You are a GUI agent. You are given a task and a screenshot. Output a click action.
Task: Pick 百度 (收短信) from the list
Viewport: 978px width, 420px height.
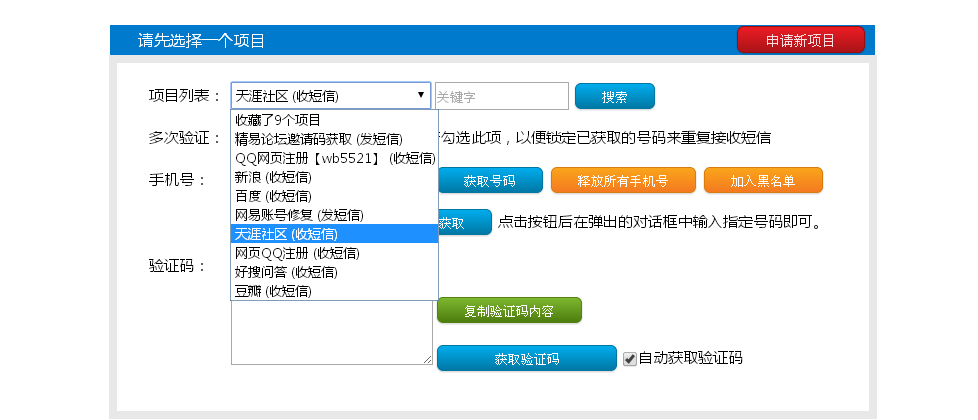(334, 196)
